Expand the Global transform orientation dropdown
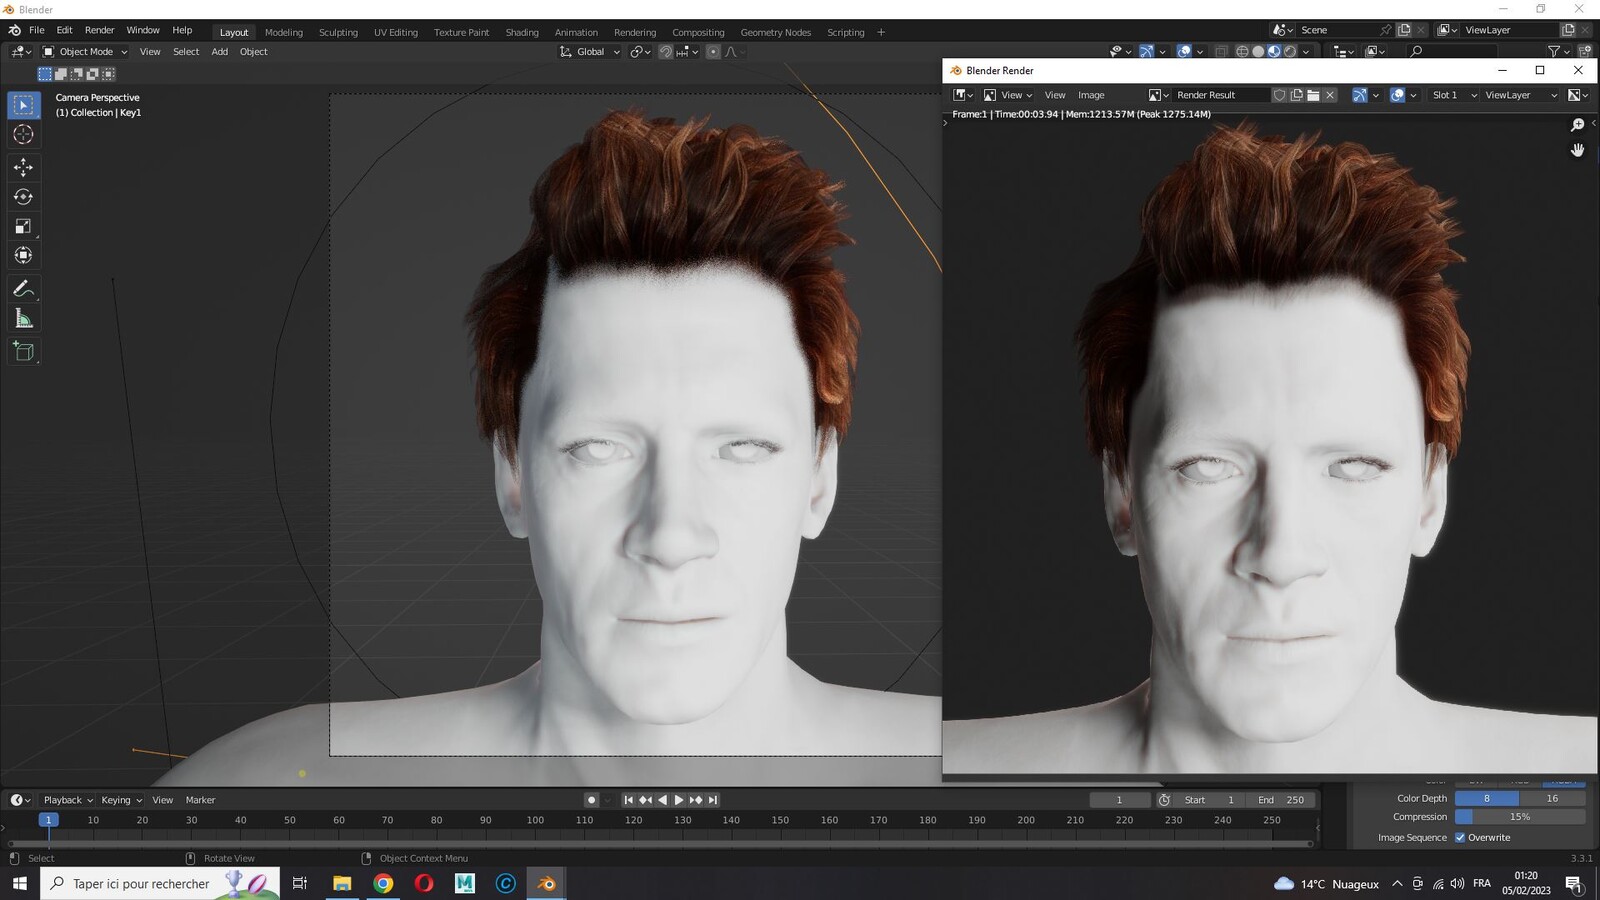 pyautogui.click(x=590, y=52)
